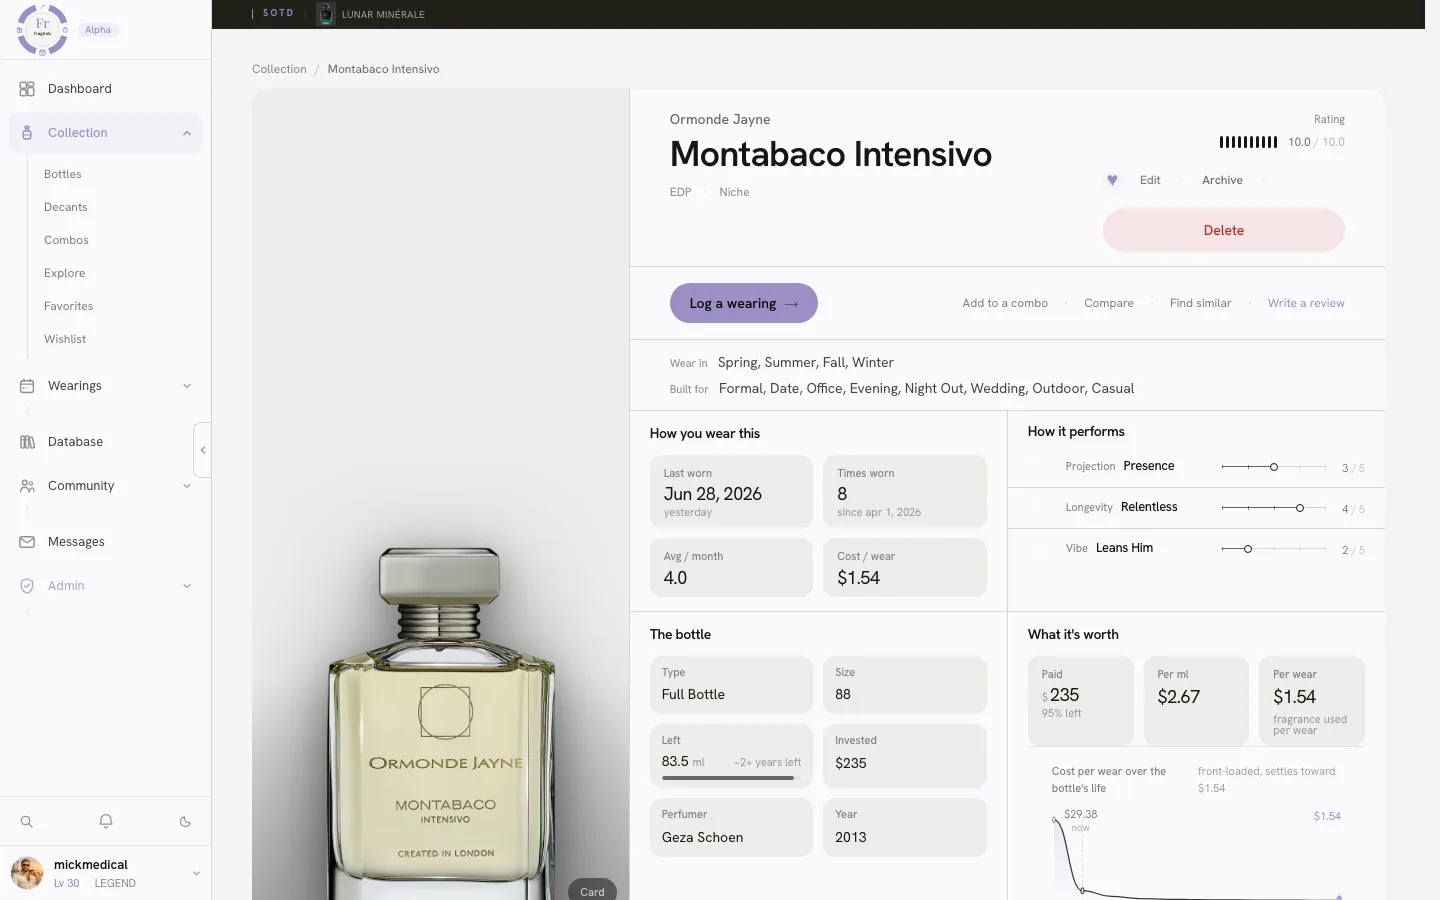This screenshot has width=1440, height=900.
Task: Click the Wearings calendar icon
Action: pyautogui.click(x=27, y=386)
